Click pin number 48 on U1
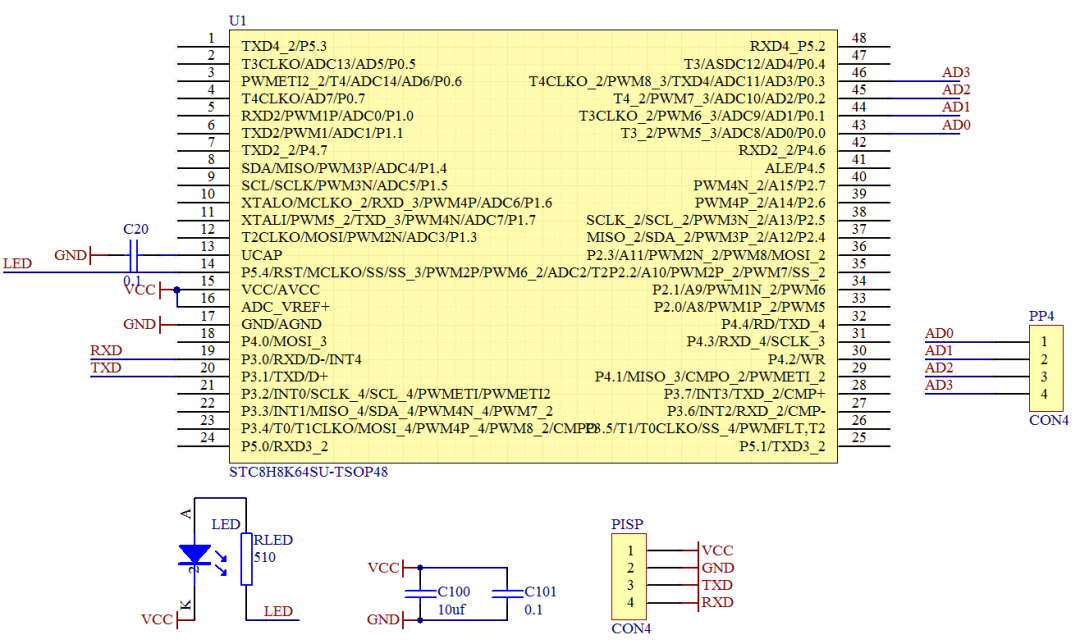 tap(859, 38)
